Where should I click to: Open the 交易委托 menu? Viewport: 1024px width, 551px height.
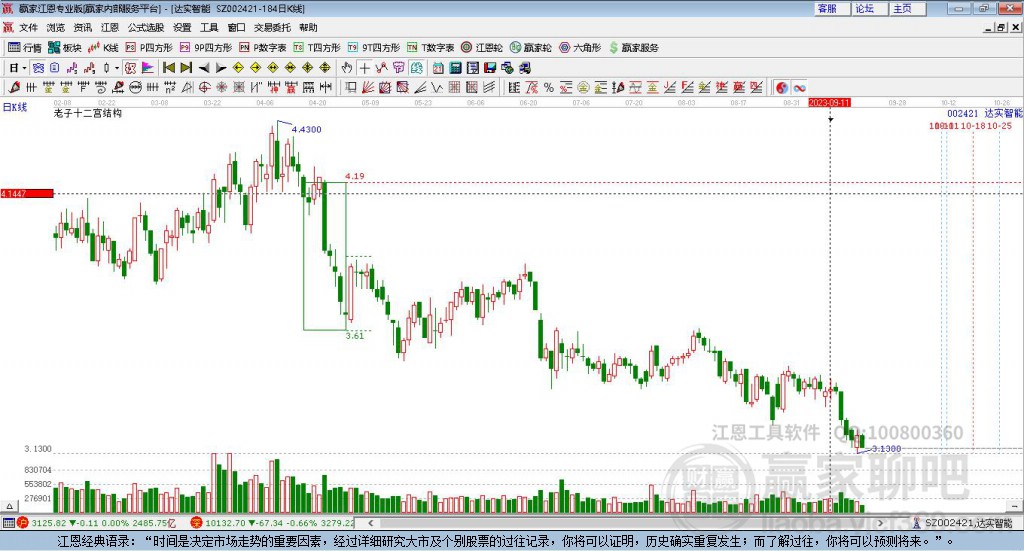[272, 27]
